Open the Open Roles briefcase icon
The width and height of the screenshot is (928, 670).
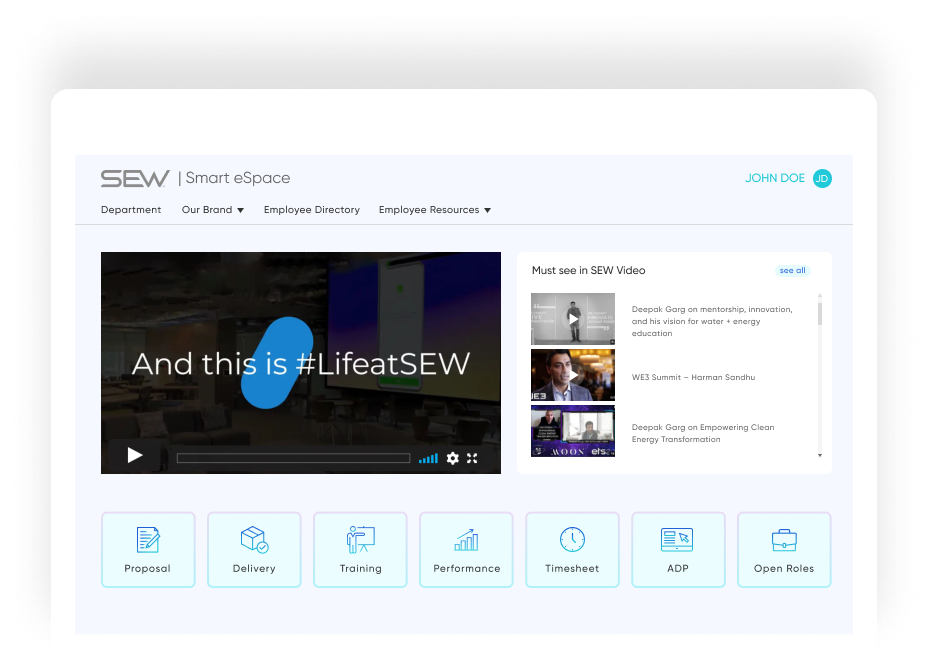tap(784, 540)
